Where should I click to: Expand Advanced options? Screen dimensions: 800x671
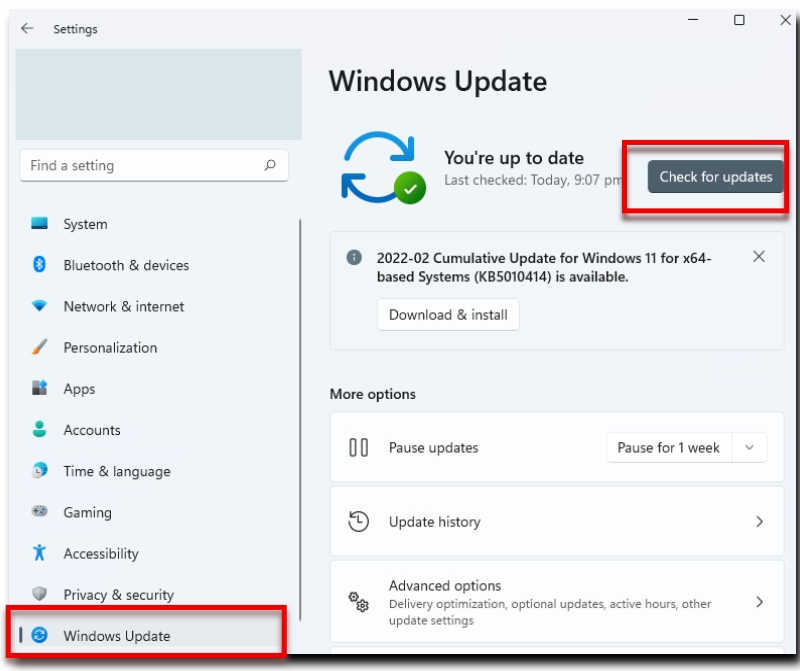[556, 601]
